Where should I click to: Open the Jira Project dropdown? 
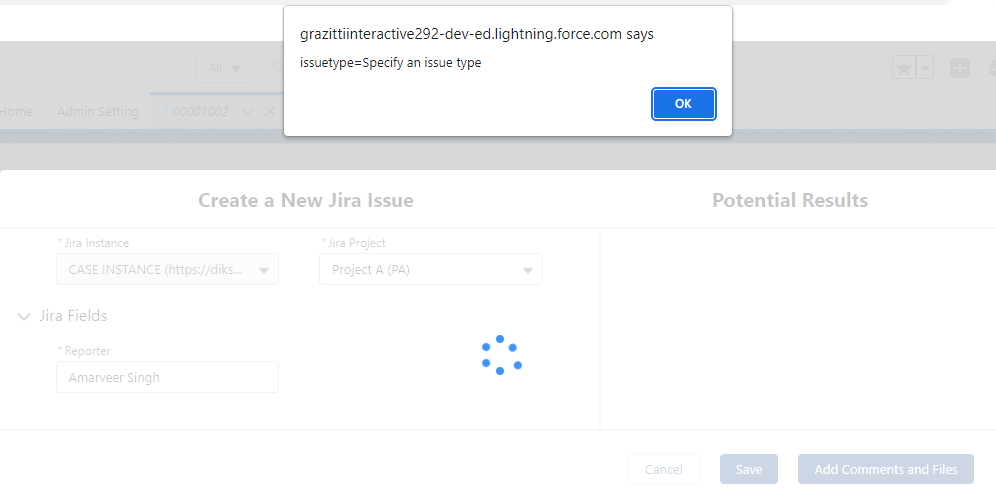(431, 269)
